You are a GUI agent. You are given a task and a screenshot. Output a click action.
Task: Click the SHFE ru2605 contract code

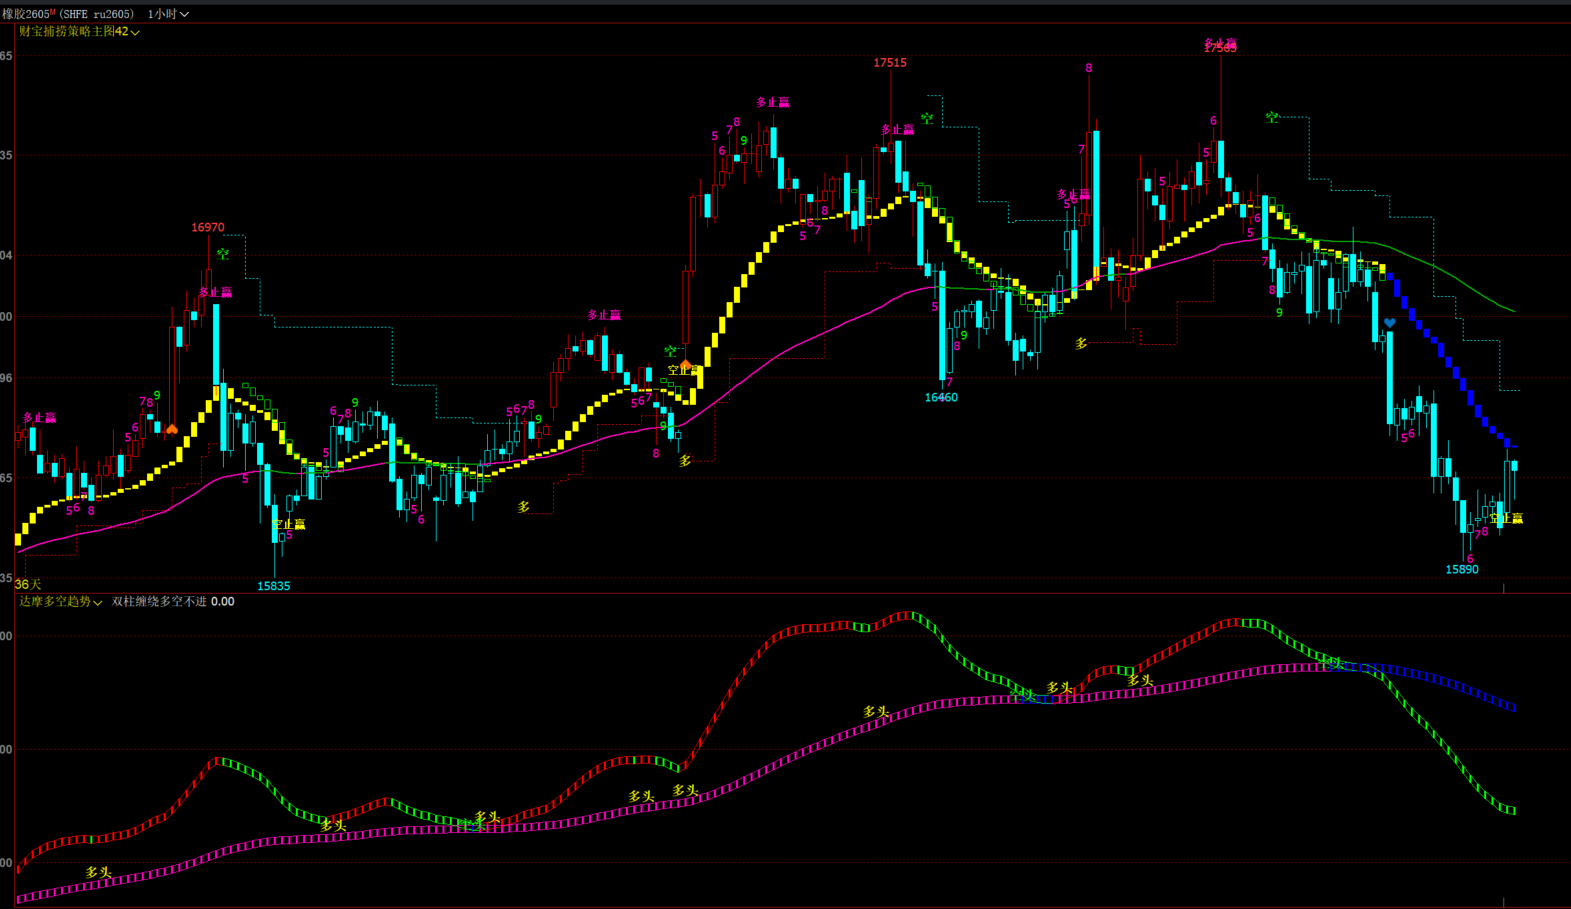click(97, 14)
